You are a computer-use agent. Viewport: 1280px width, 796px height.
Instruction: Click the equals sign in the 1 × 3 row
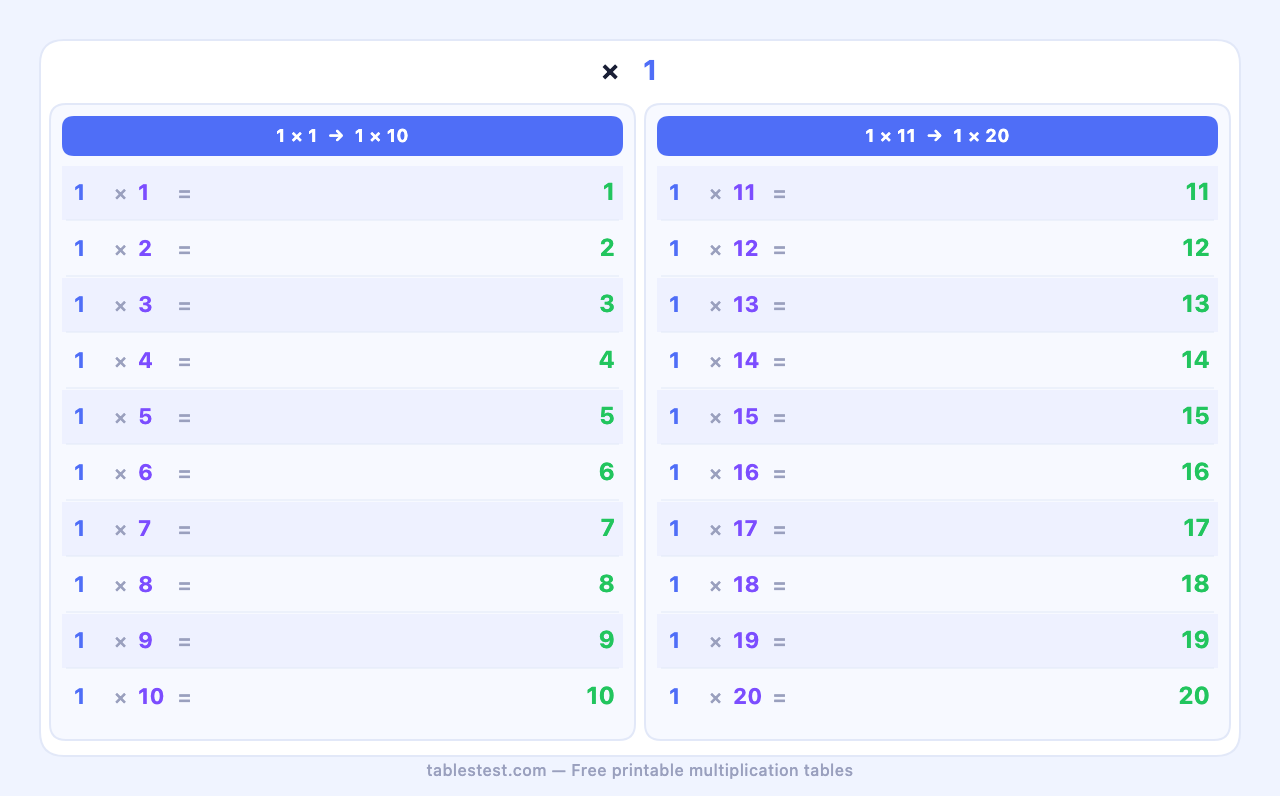pyautogui.click(x=184, y=305)
